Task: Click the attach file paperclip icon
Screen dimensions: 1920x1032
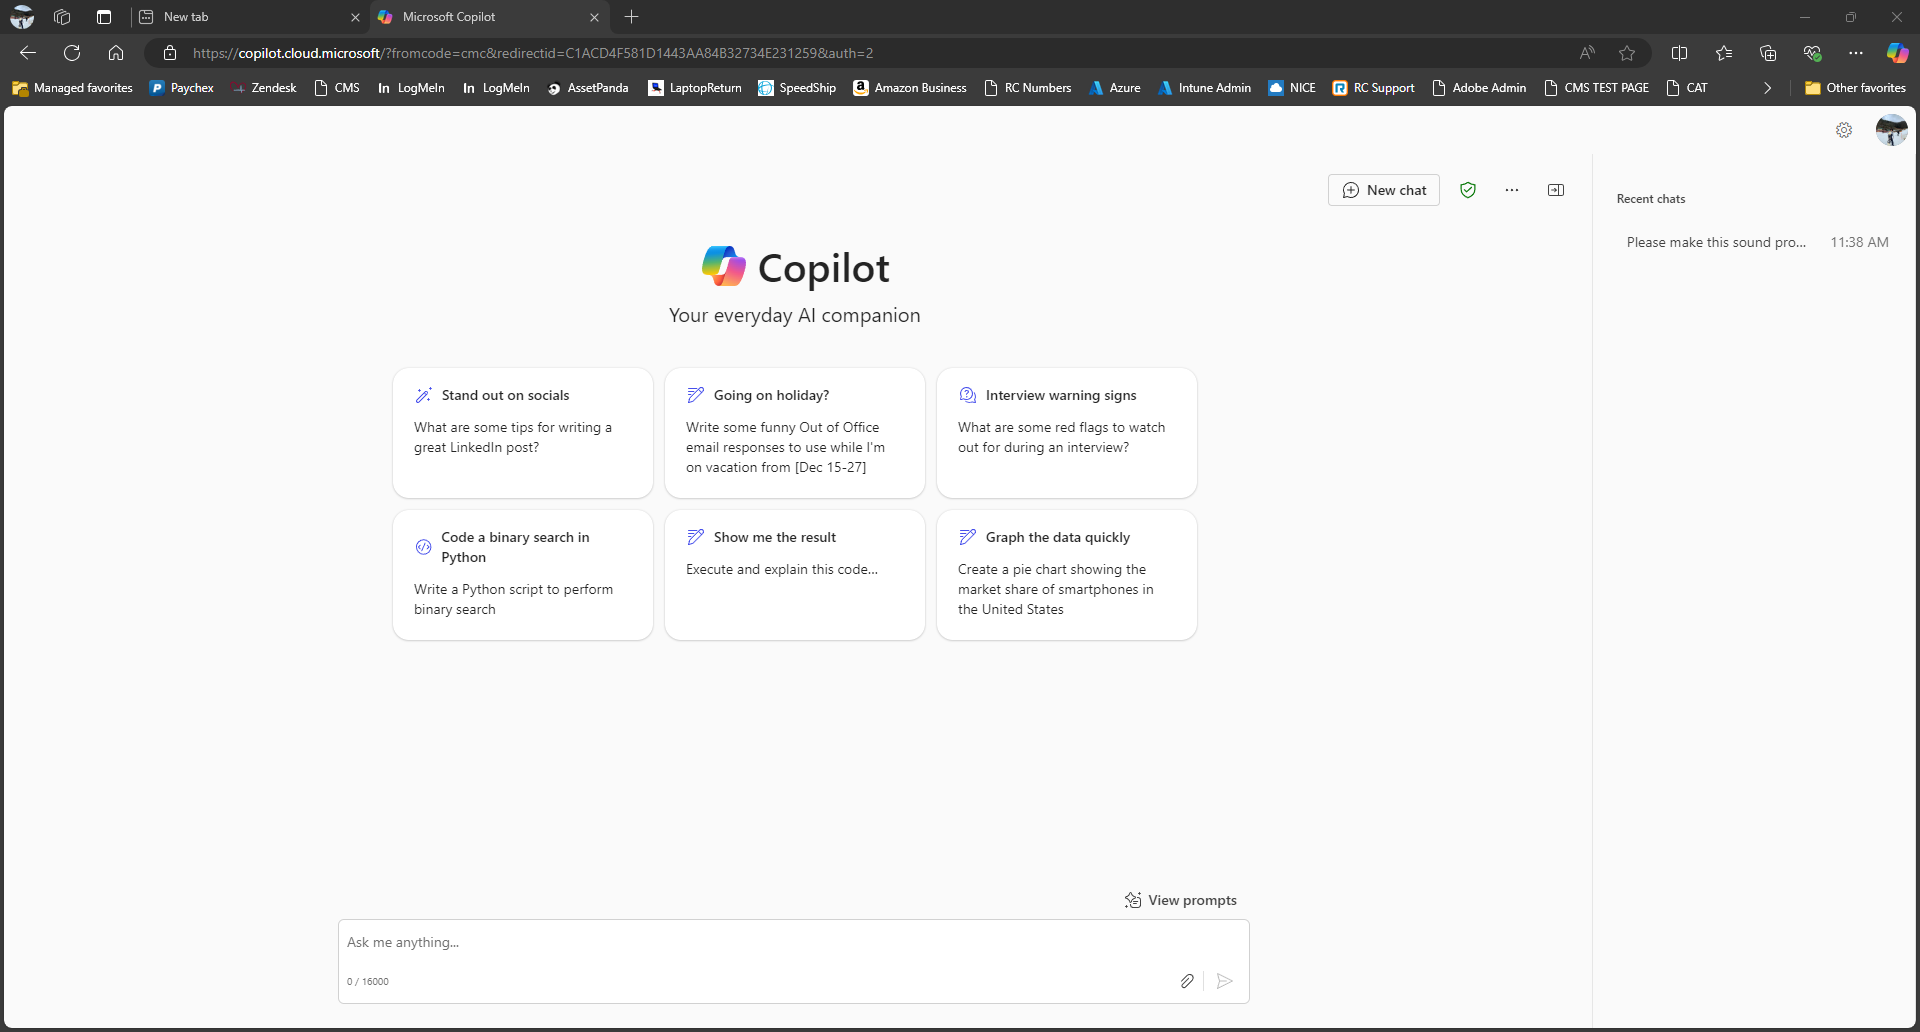Action: coord(1187,981)
